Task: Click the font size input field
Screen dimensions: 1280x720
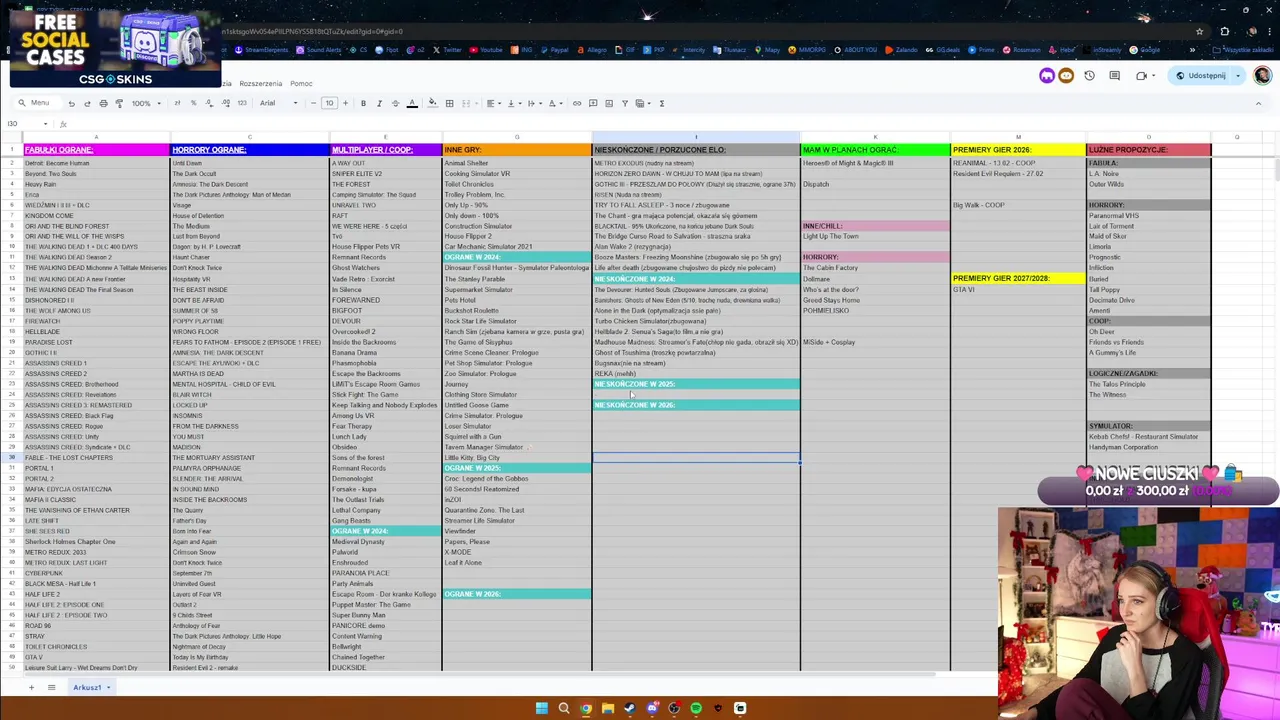Action: point(329,103)
